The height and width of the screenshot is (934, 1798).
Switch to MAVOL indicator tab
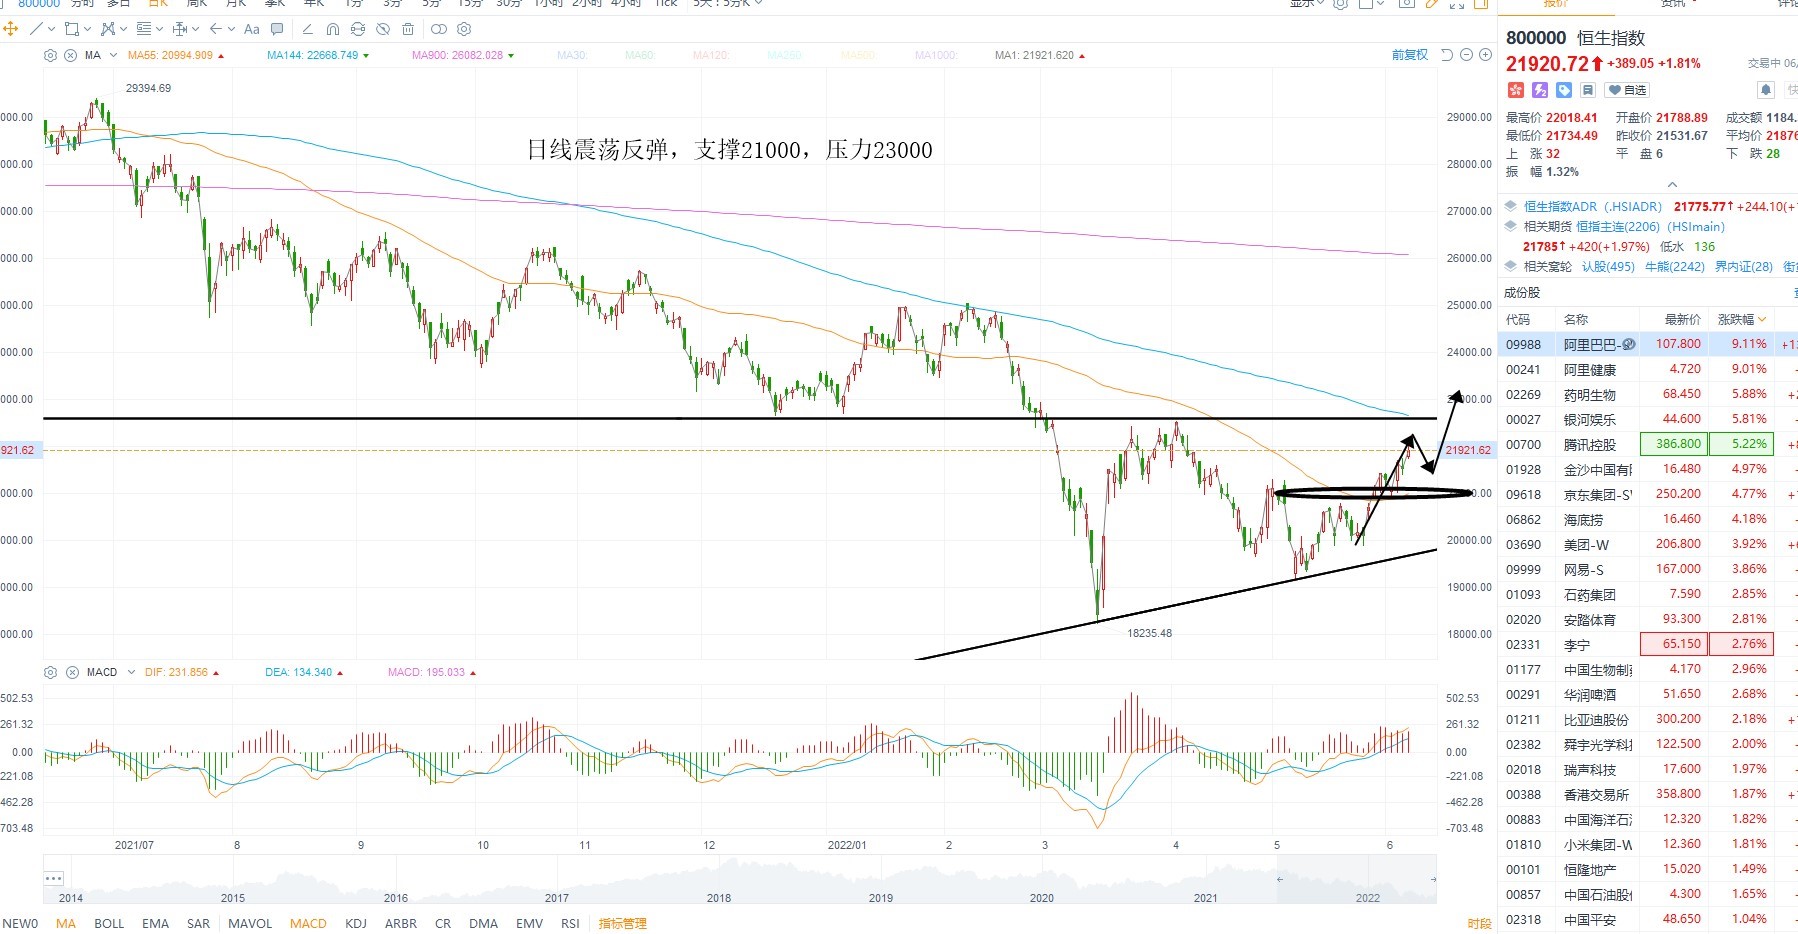point(250,923)
